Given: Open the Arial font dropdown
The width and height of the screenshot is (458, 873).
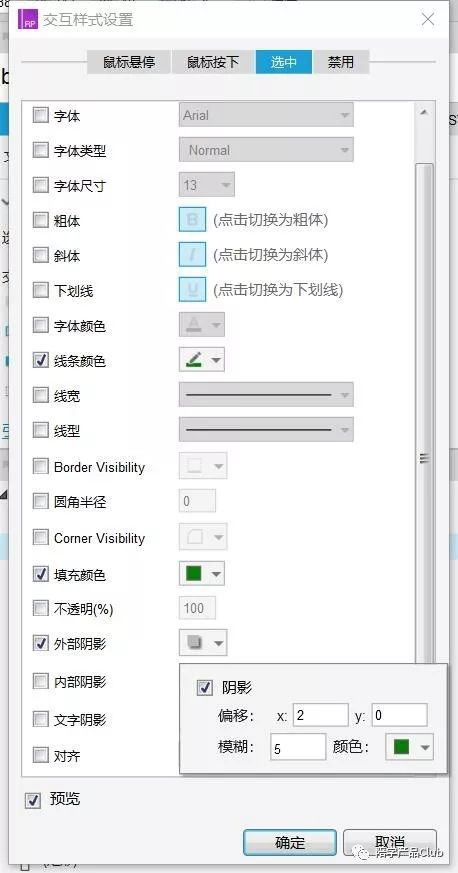Looking at the screenshot, I should (x=266, y=115).
